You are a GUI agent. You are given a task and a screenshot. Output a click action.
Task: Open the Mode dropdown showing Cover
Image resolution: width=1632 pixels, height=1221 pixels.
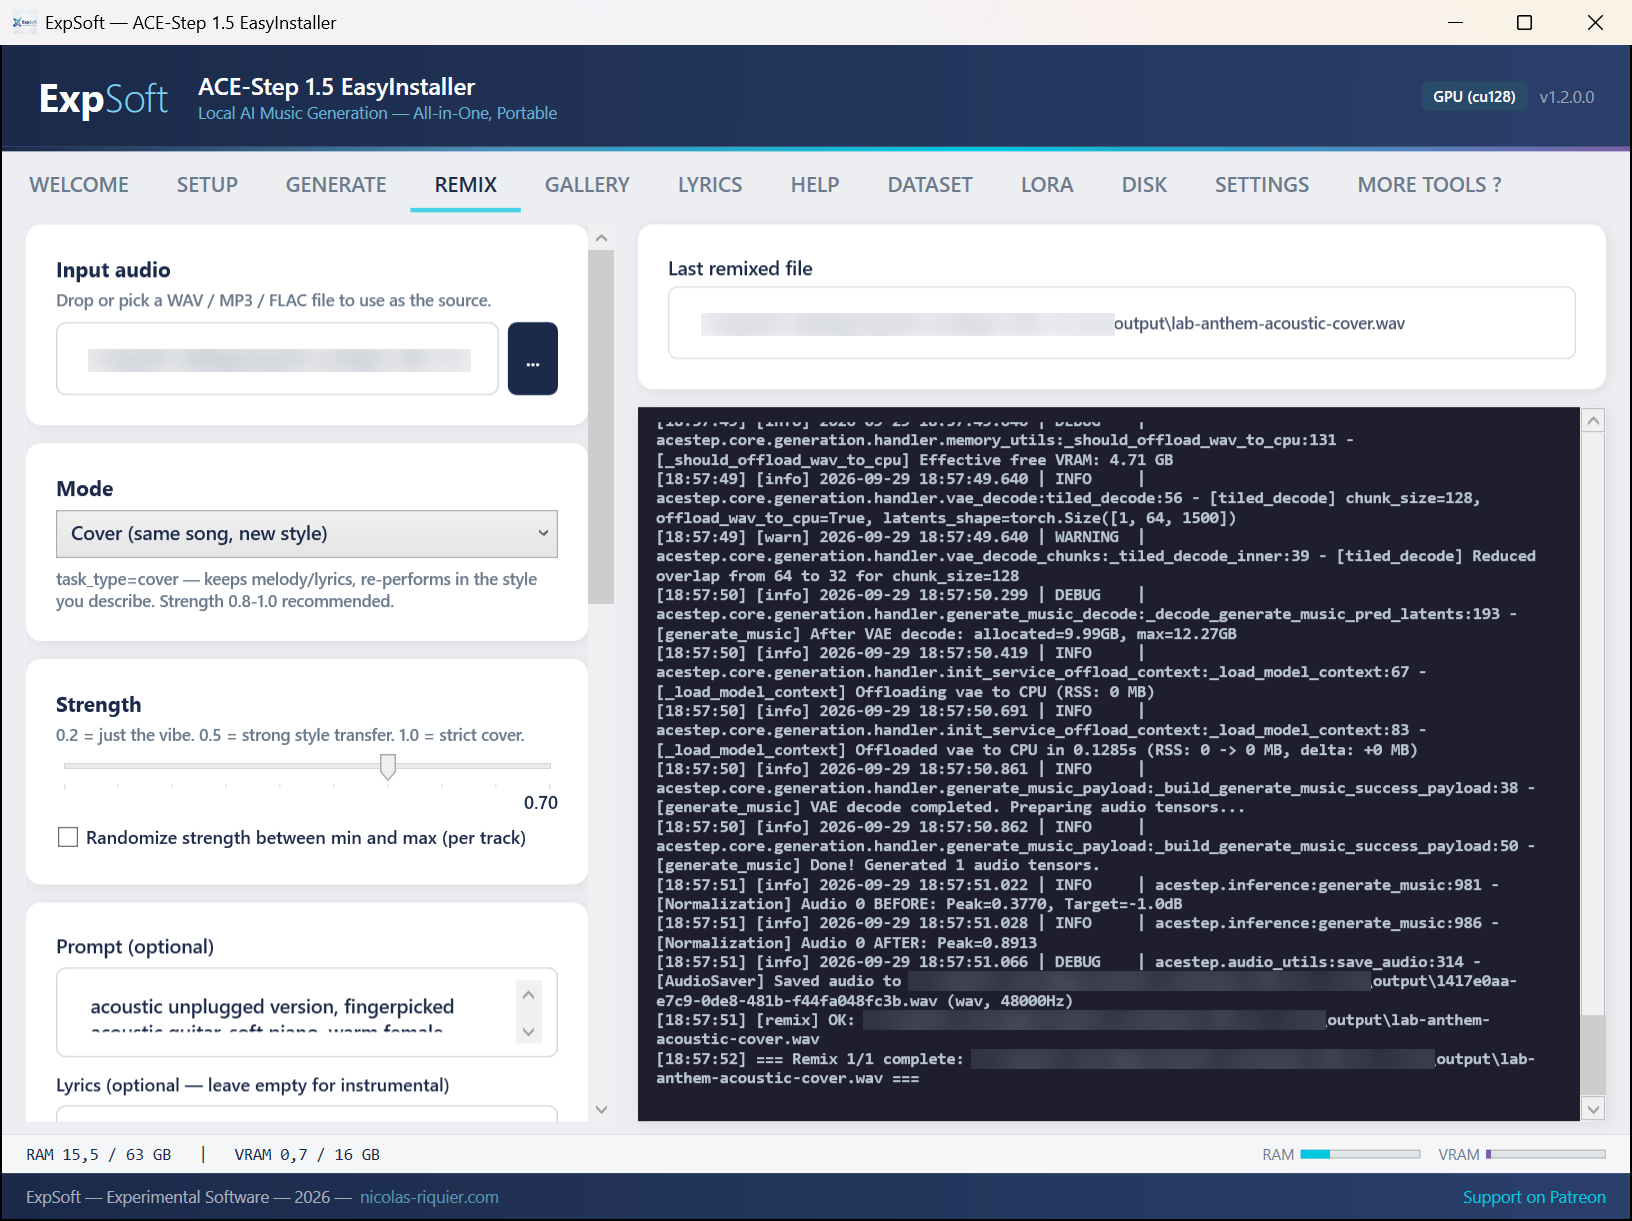coord(307,534)
